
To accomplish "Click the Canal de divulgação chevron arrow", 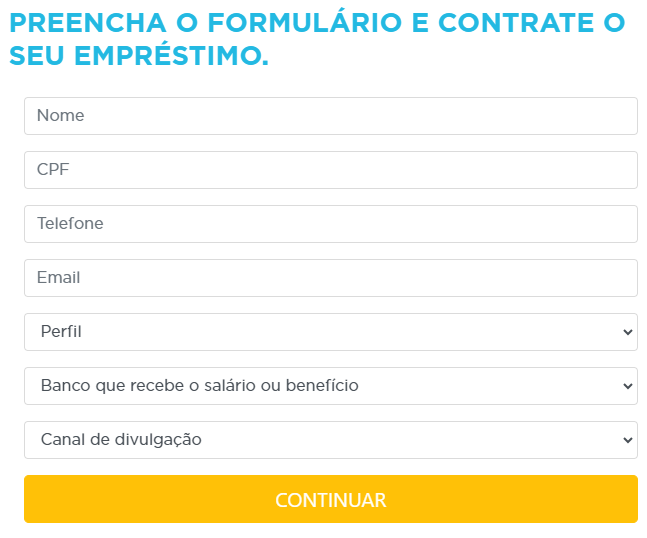I will pyautogui.click(x=627, y=440).
